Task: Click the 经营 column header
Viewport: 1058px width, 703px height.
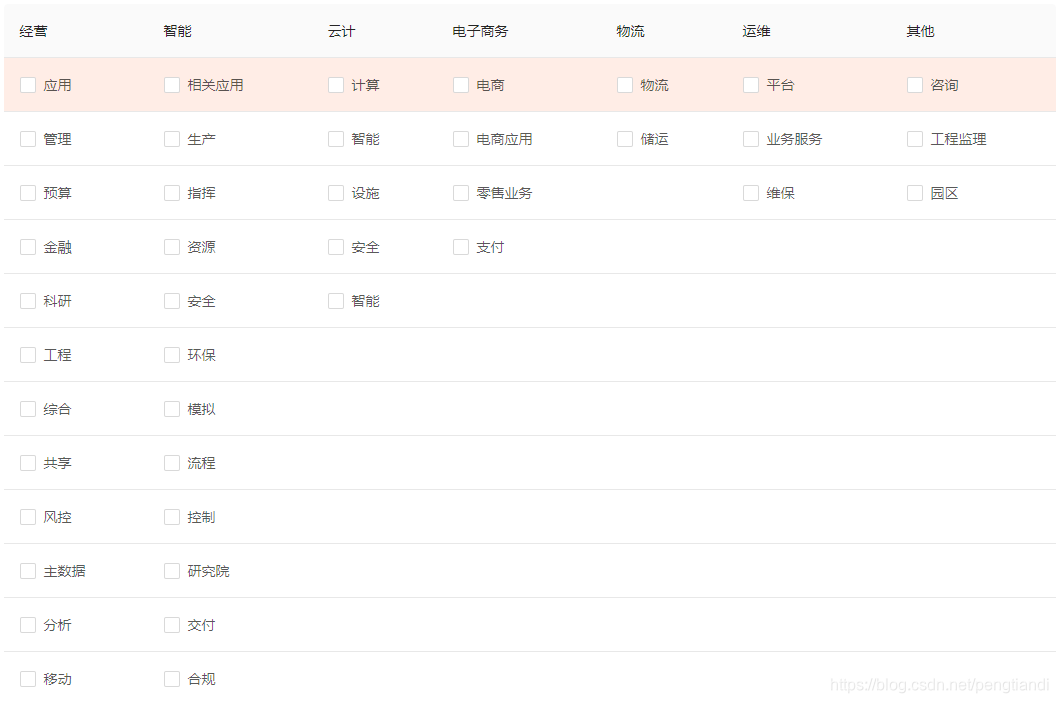Action: 34,31
